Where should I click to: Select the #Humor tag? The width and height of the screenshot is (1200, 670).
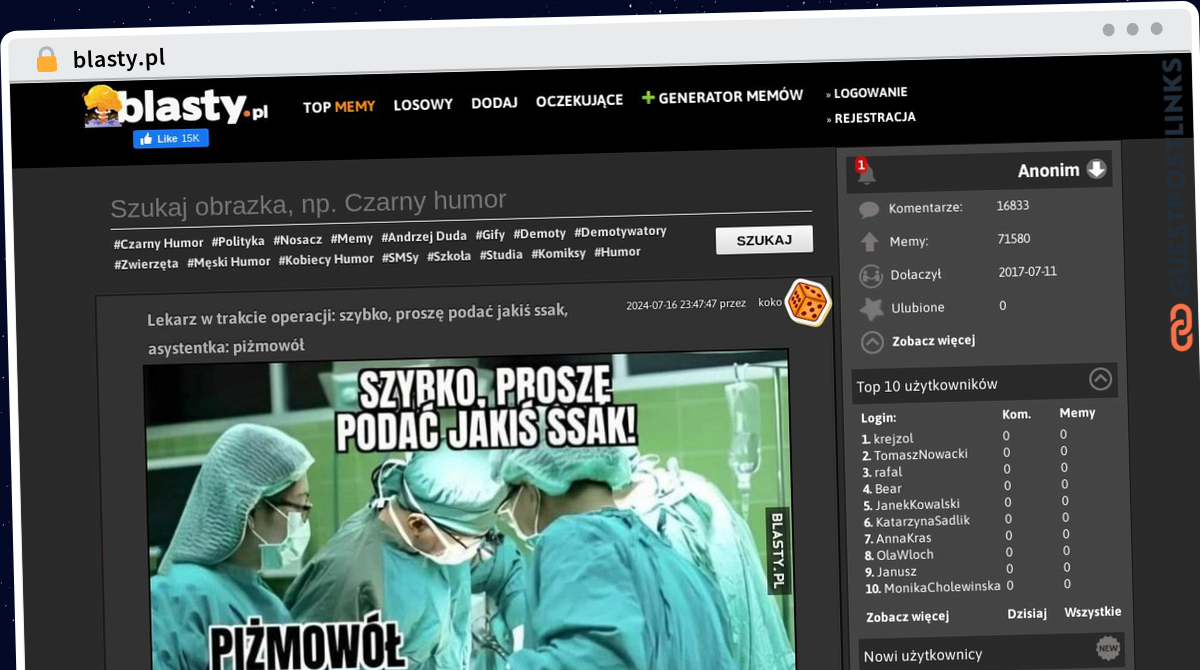[x=617, y=252]
